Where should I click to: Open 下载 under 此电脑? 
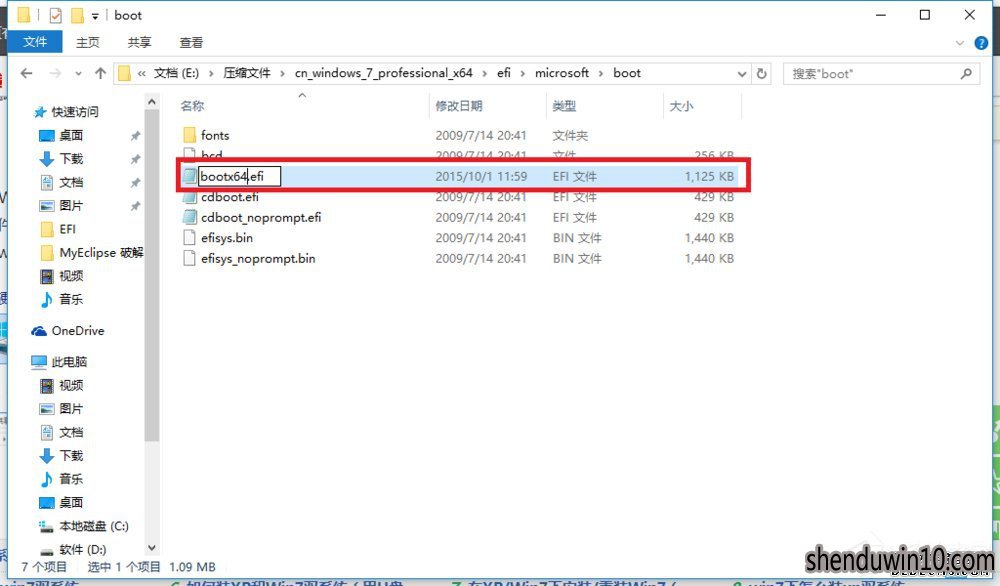coord(71,455)
